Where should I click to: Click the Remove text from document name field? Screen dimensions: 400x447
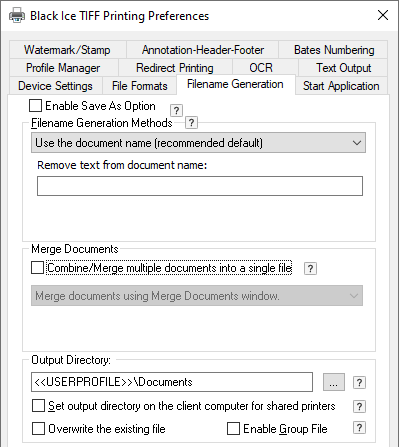pos(200,186)
